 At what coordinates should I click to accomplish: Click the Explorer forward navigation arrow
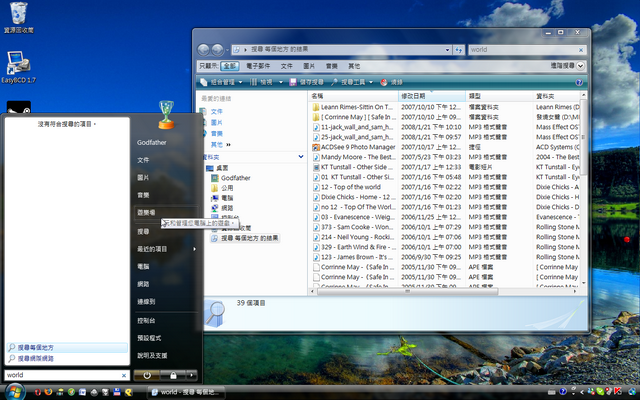(218, 50)
